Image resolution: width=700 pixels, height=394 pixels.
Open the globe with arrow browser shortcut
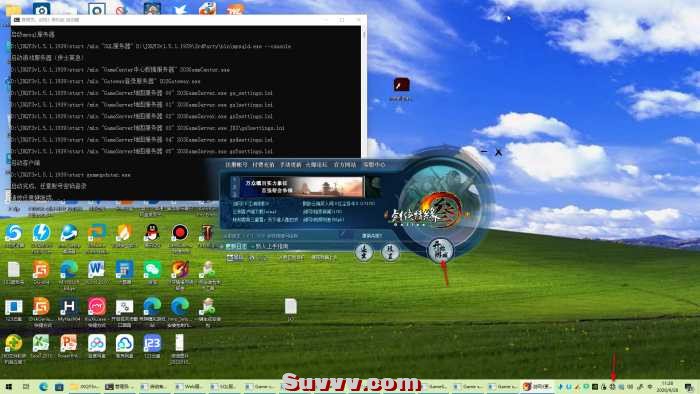tap(69, 232)
